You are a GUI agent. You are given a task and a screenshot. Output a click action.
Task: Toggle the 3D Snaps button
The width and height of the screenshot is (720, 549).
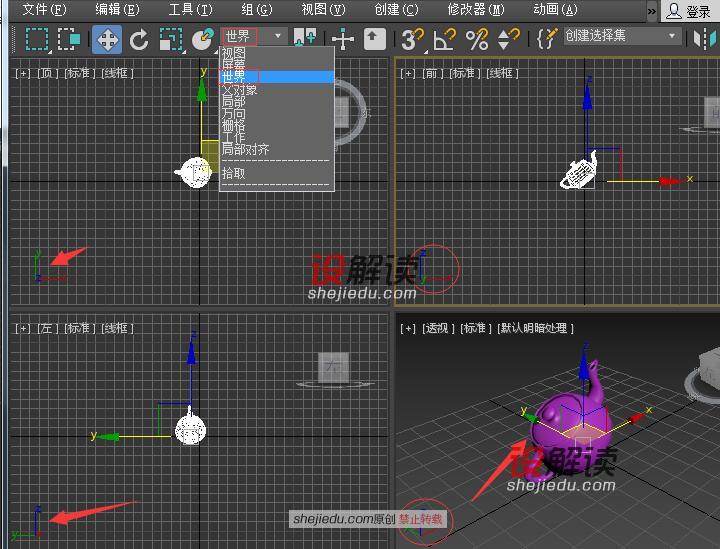tap(412, 39)
